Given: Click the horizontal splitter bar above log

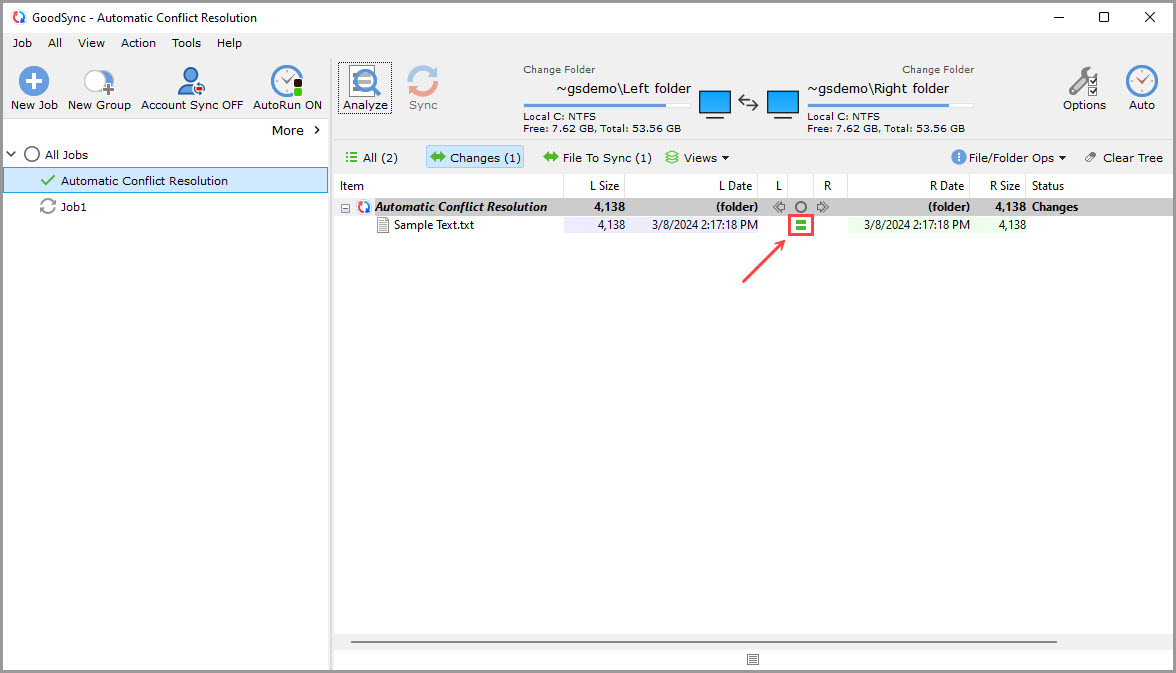Looking at the screenshot, I should (x=704, y=642).
